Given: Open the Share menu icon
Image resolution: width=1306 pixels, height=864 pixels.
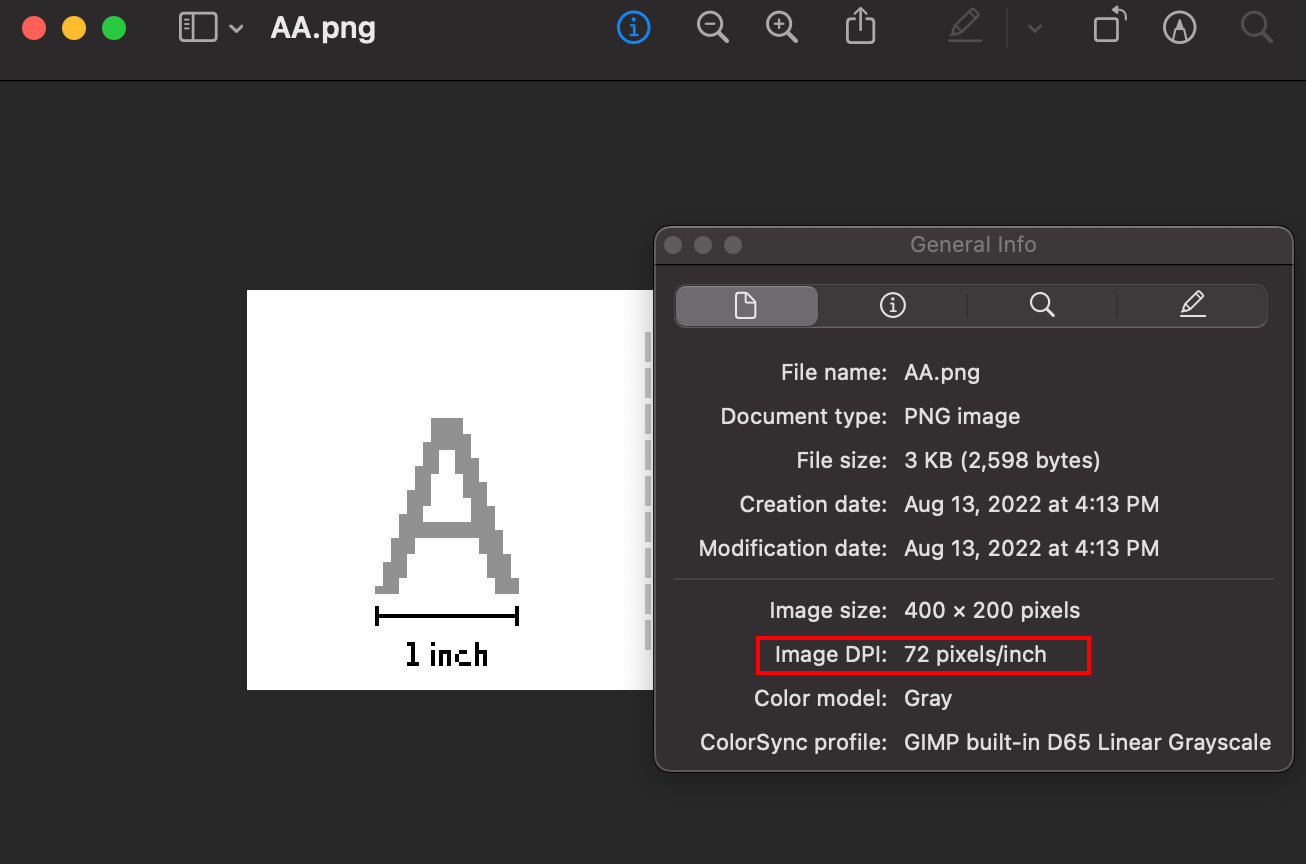Looking at the screenshot, I should click(860, 28).
